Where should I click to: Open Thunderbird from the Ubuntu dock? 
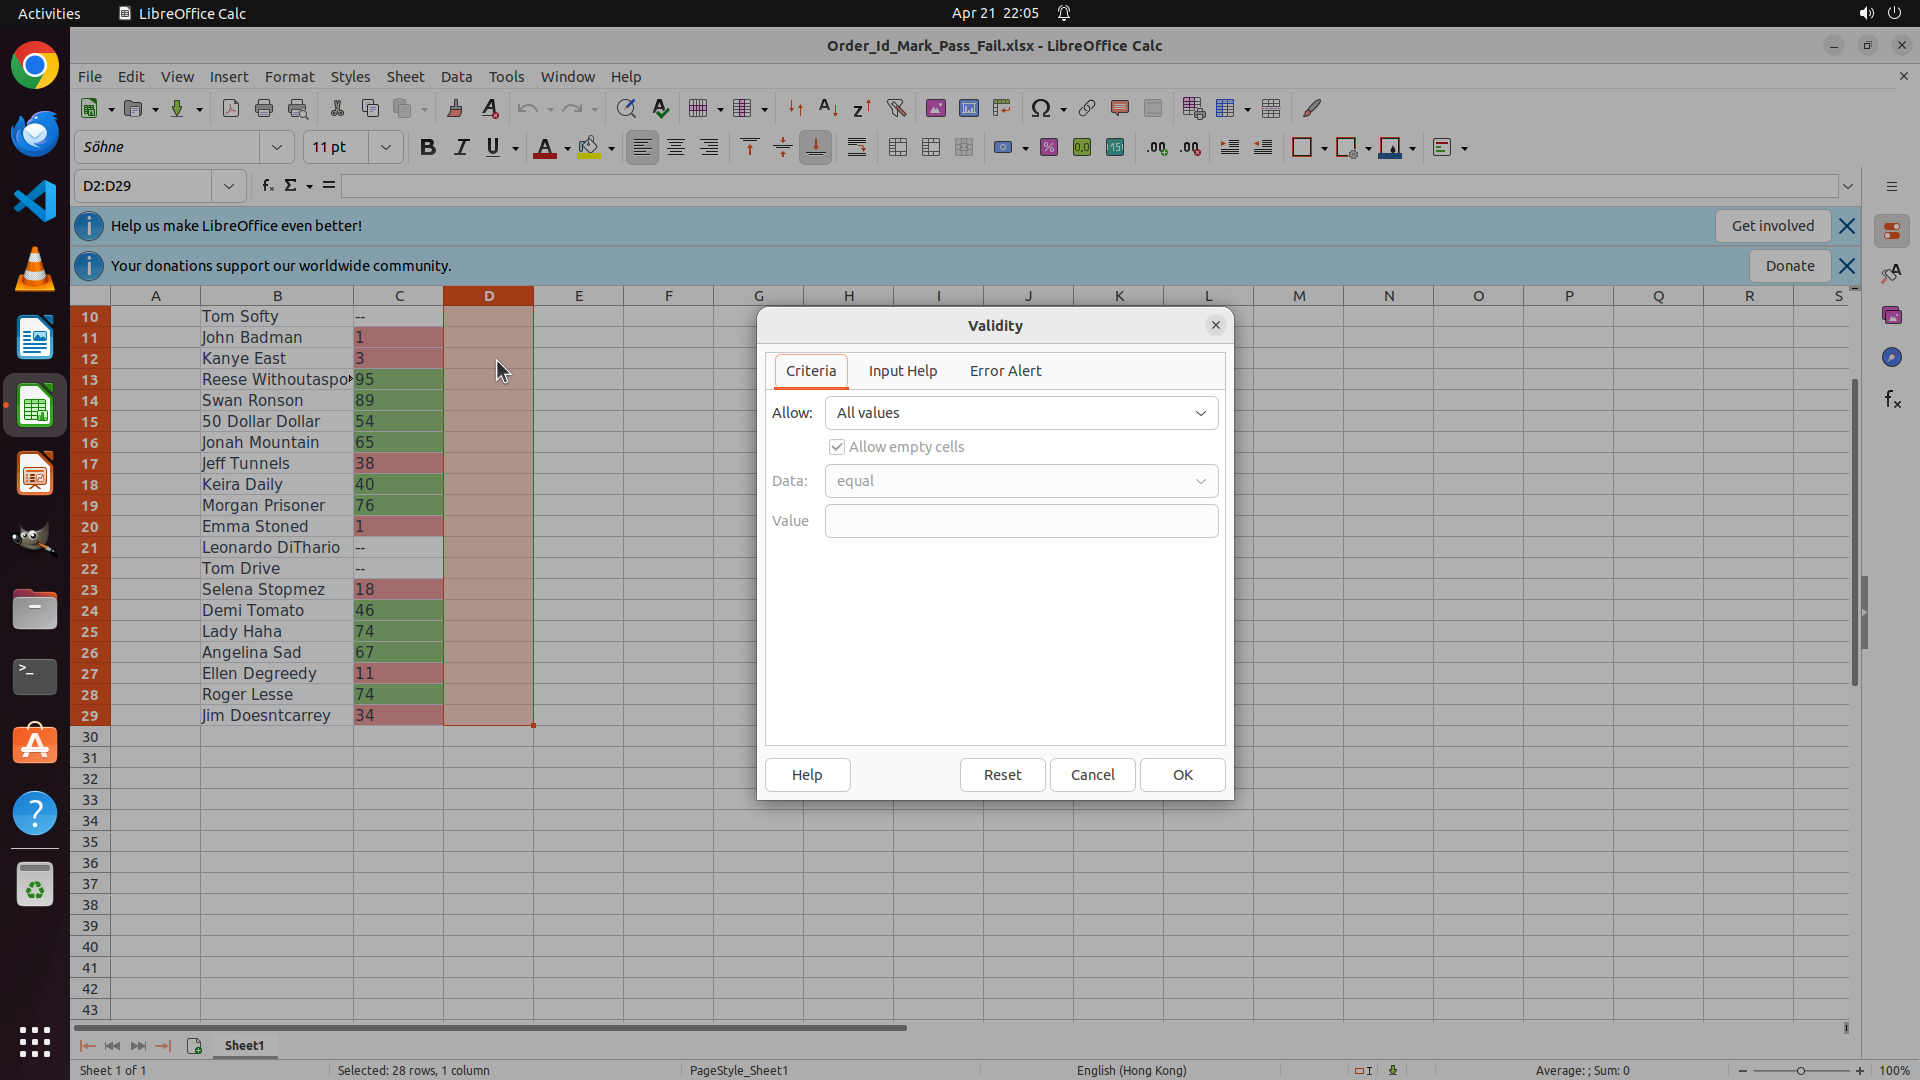[x=35, y=134]
